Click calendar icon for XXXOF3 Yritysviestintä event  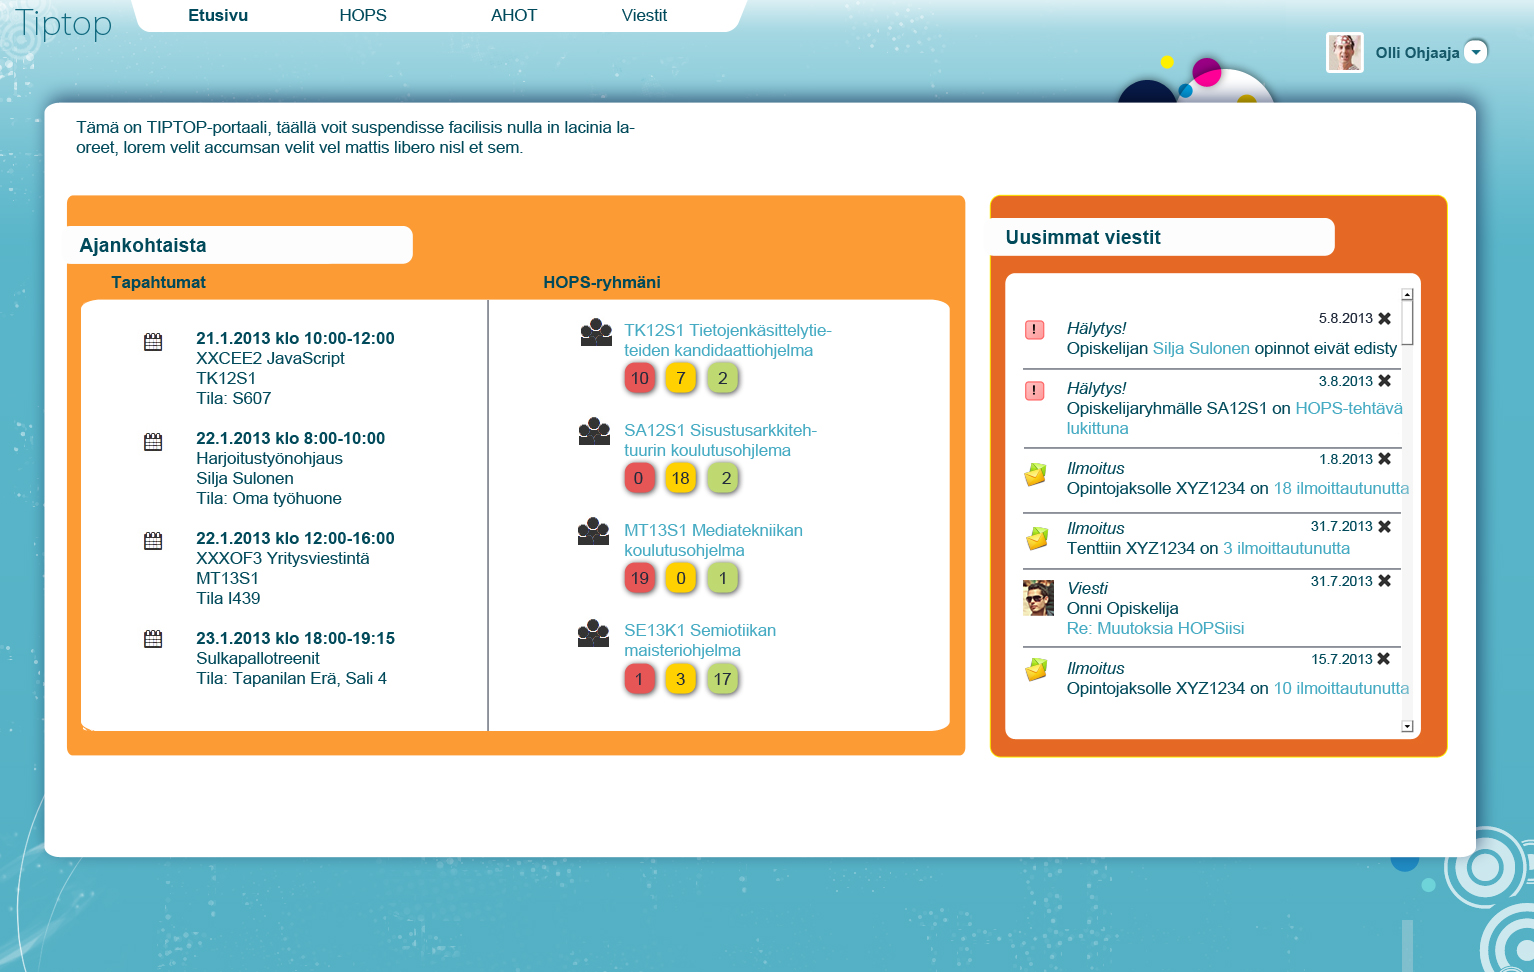click(153, 541)
